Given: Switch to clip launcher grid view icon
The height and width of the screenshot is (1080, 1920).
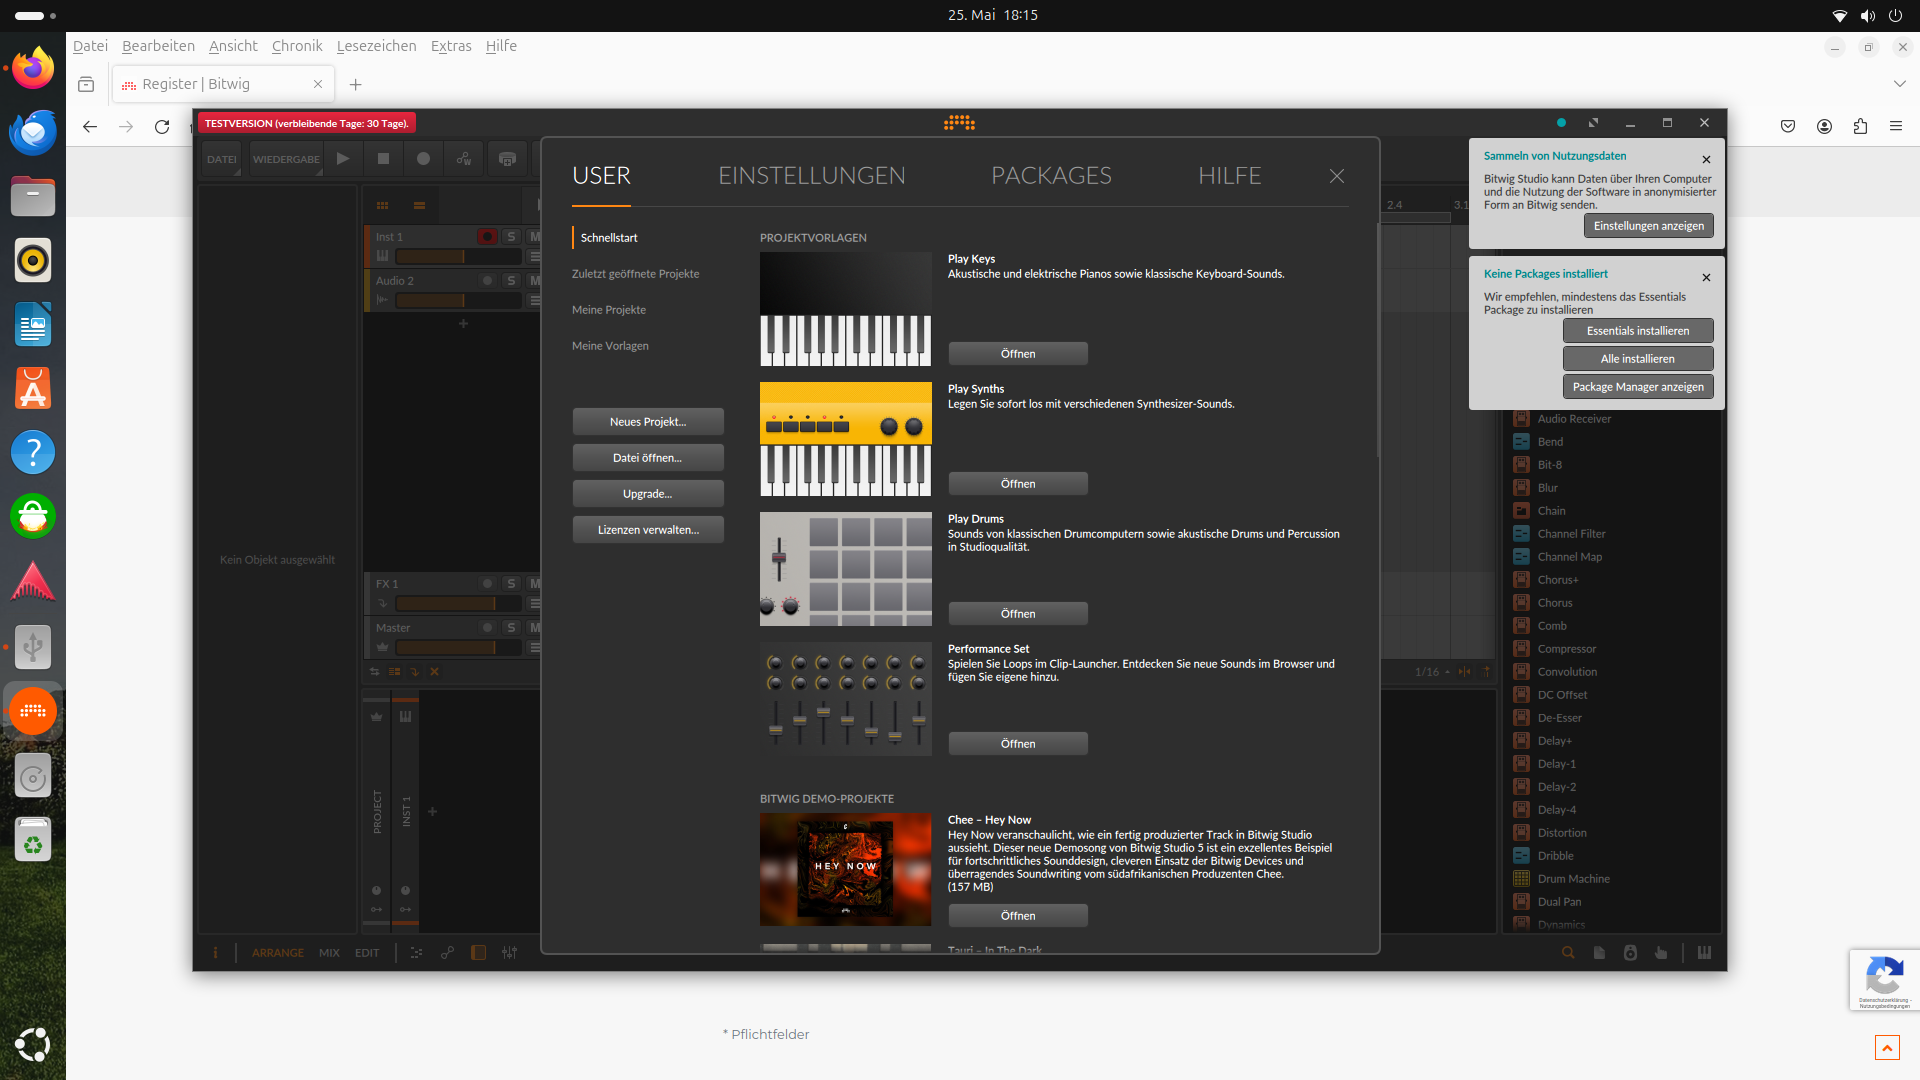Looking at the screenshot, I should [382, 206].
